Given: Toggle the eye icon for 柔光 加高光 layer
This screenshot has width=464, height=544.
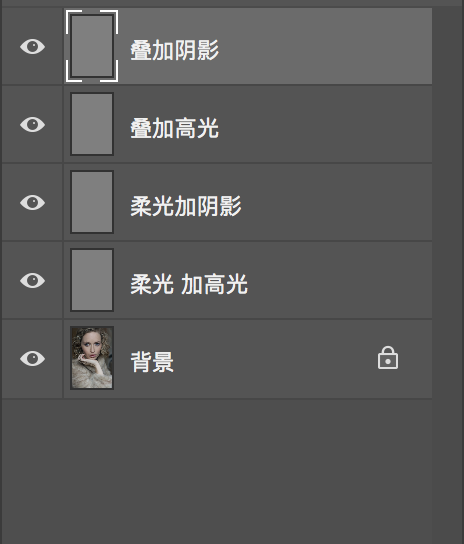Looking at the screenshot, I should [32, 281].
